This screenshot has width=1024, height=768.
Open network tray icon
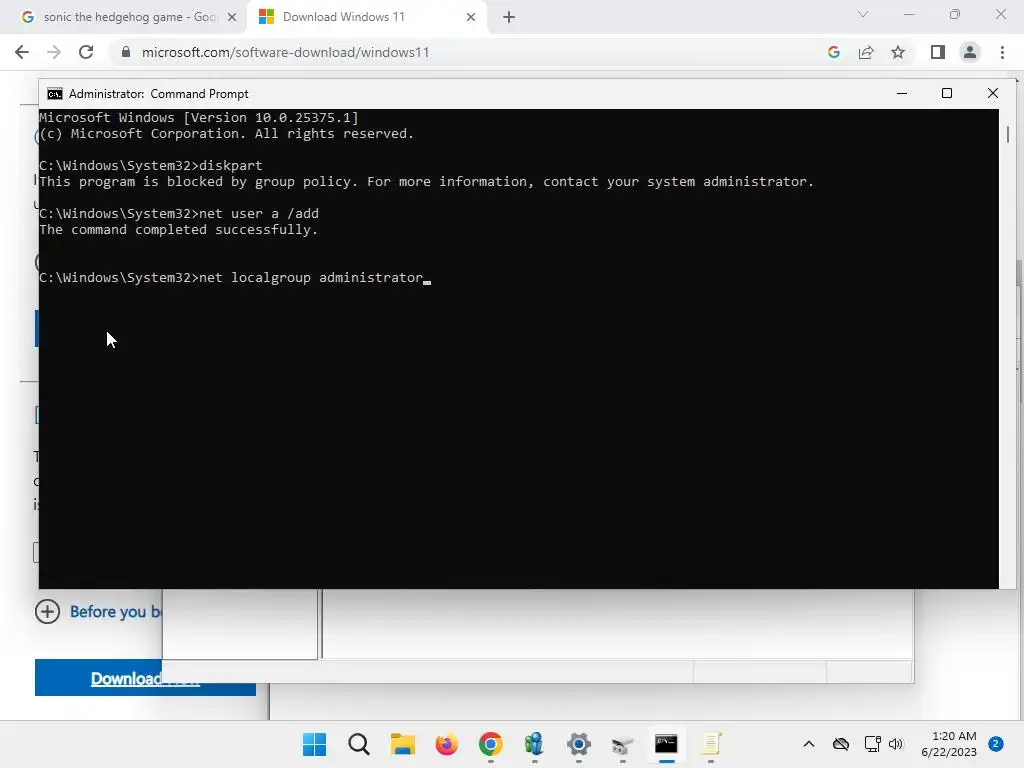[872, 744]
